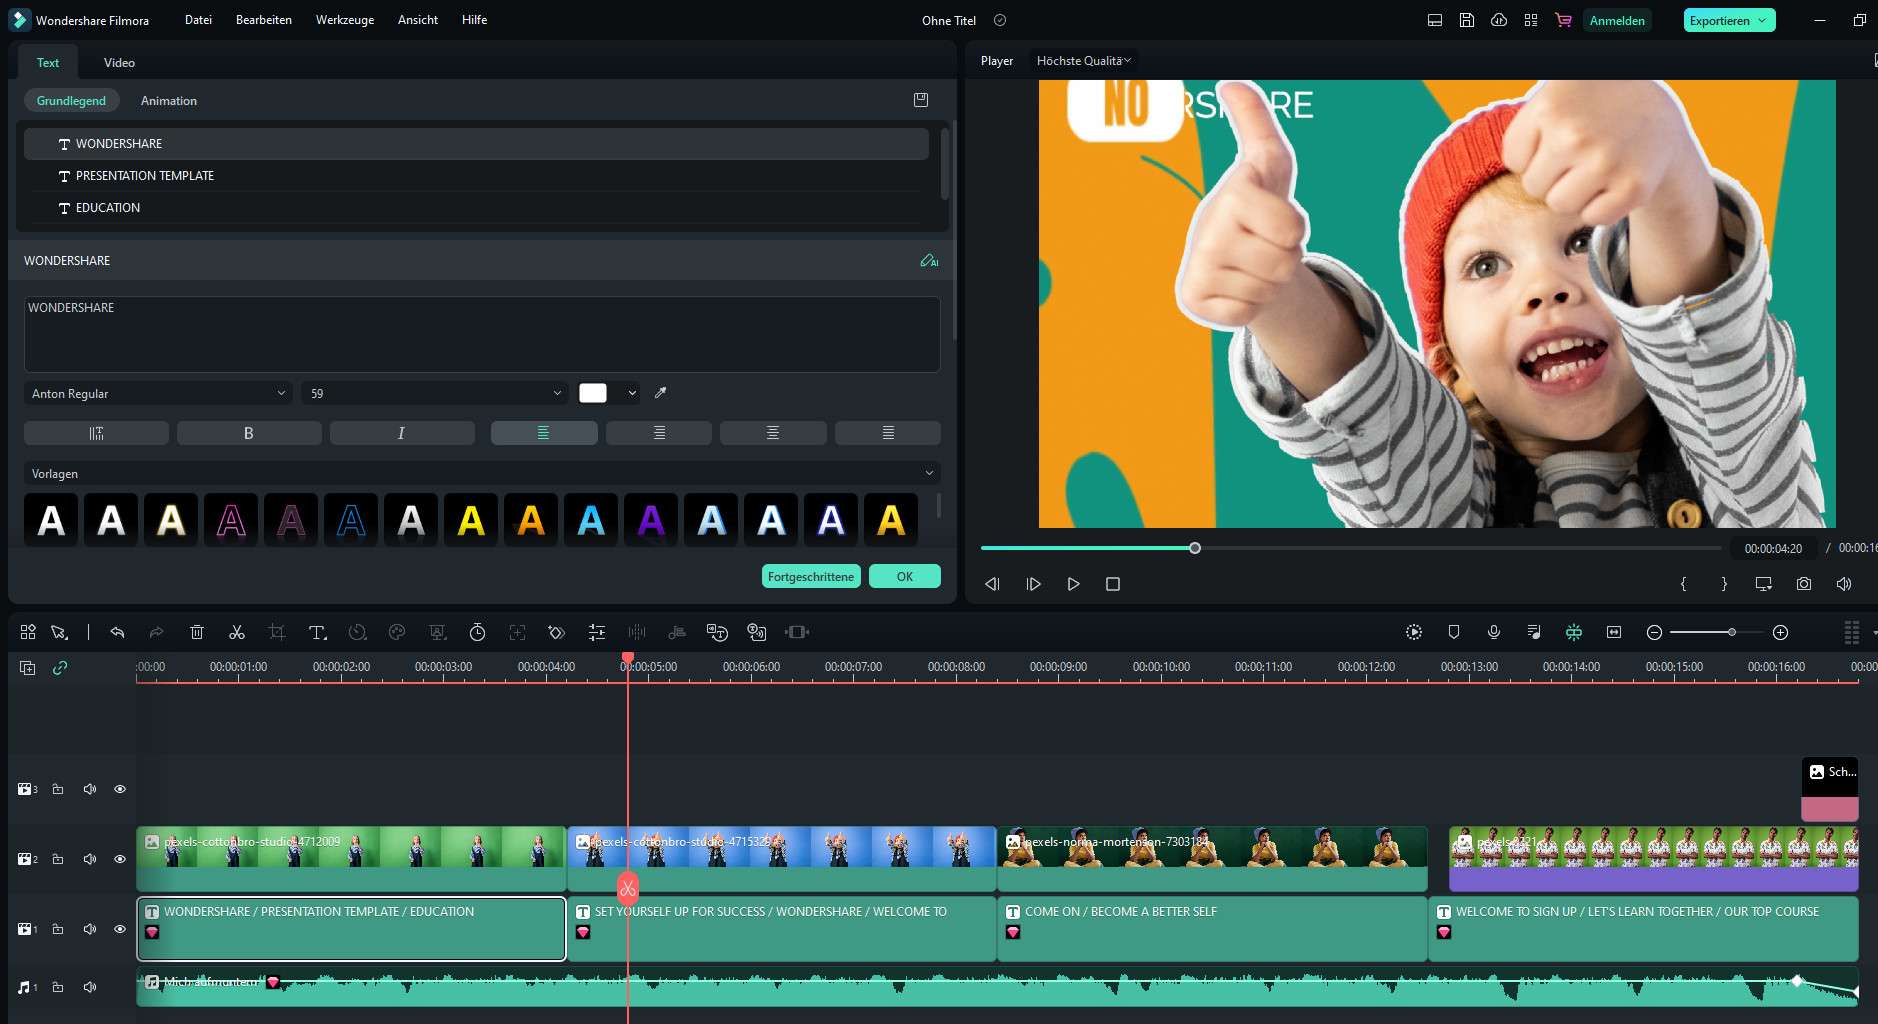Open the player volume speaker icon
Image resolution: width=1878 pixels, height=1024 pixels.
[x=1844, y=584]
